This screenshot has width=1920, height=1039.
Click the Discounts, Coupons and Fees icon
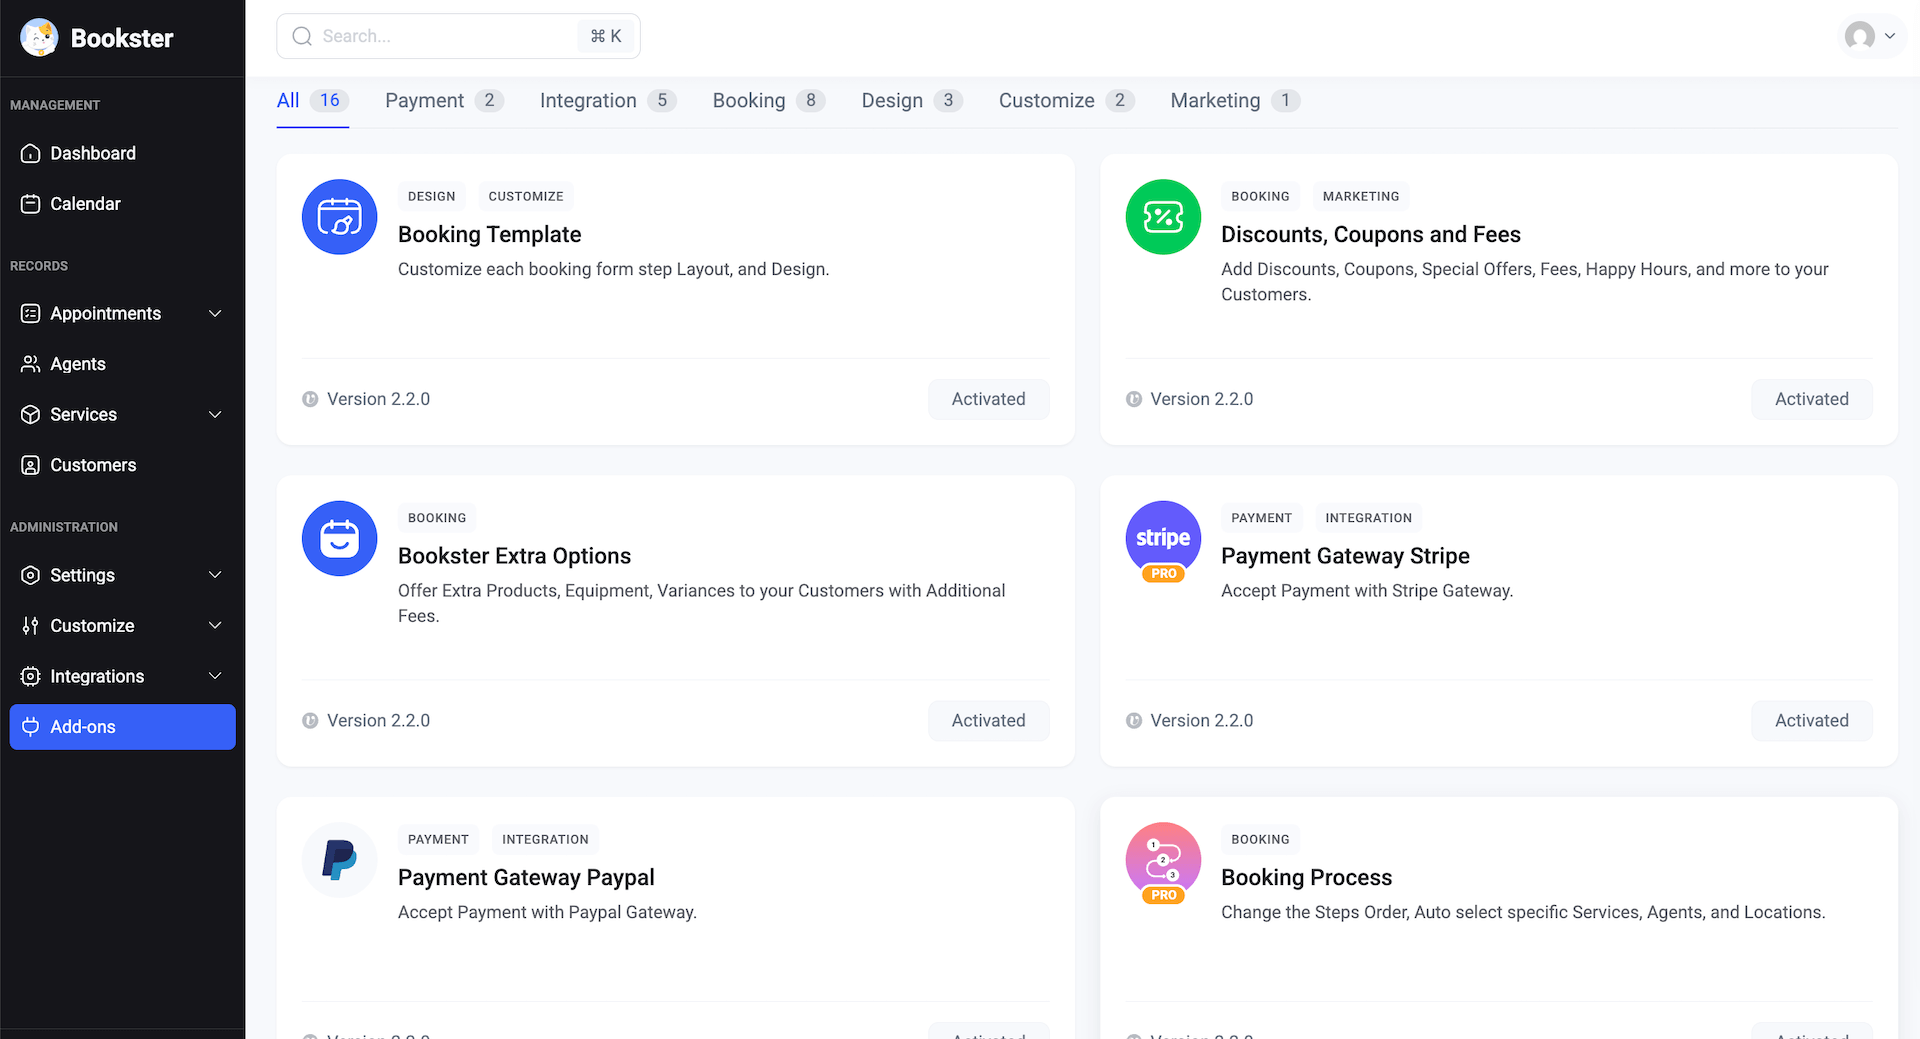click(1162, 217)
